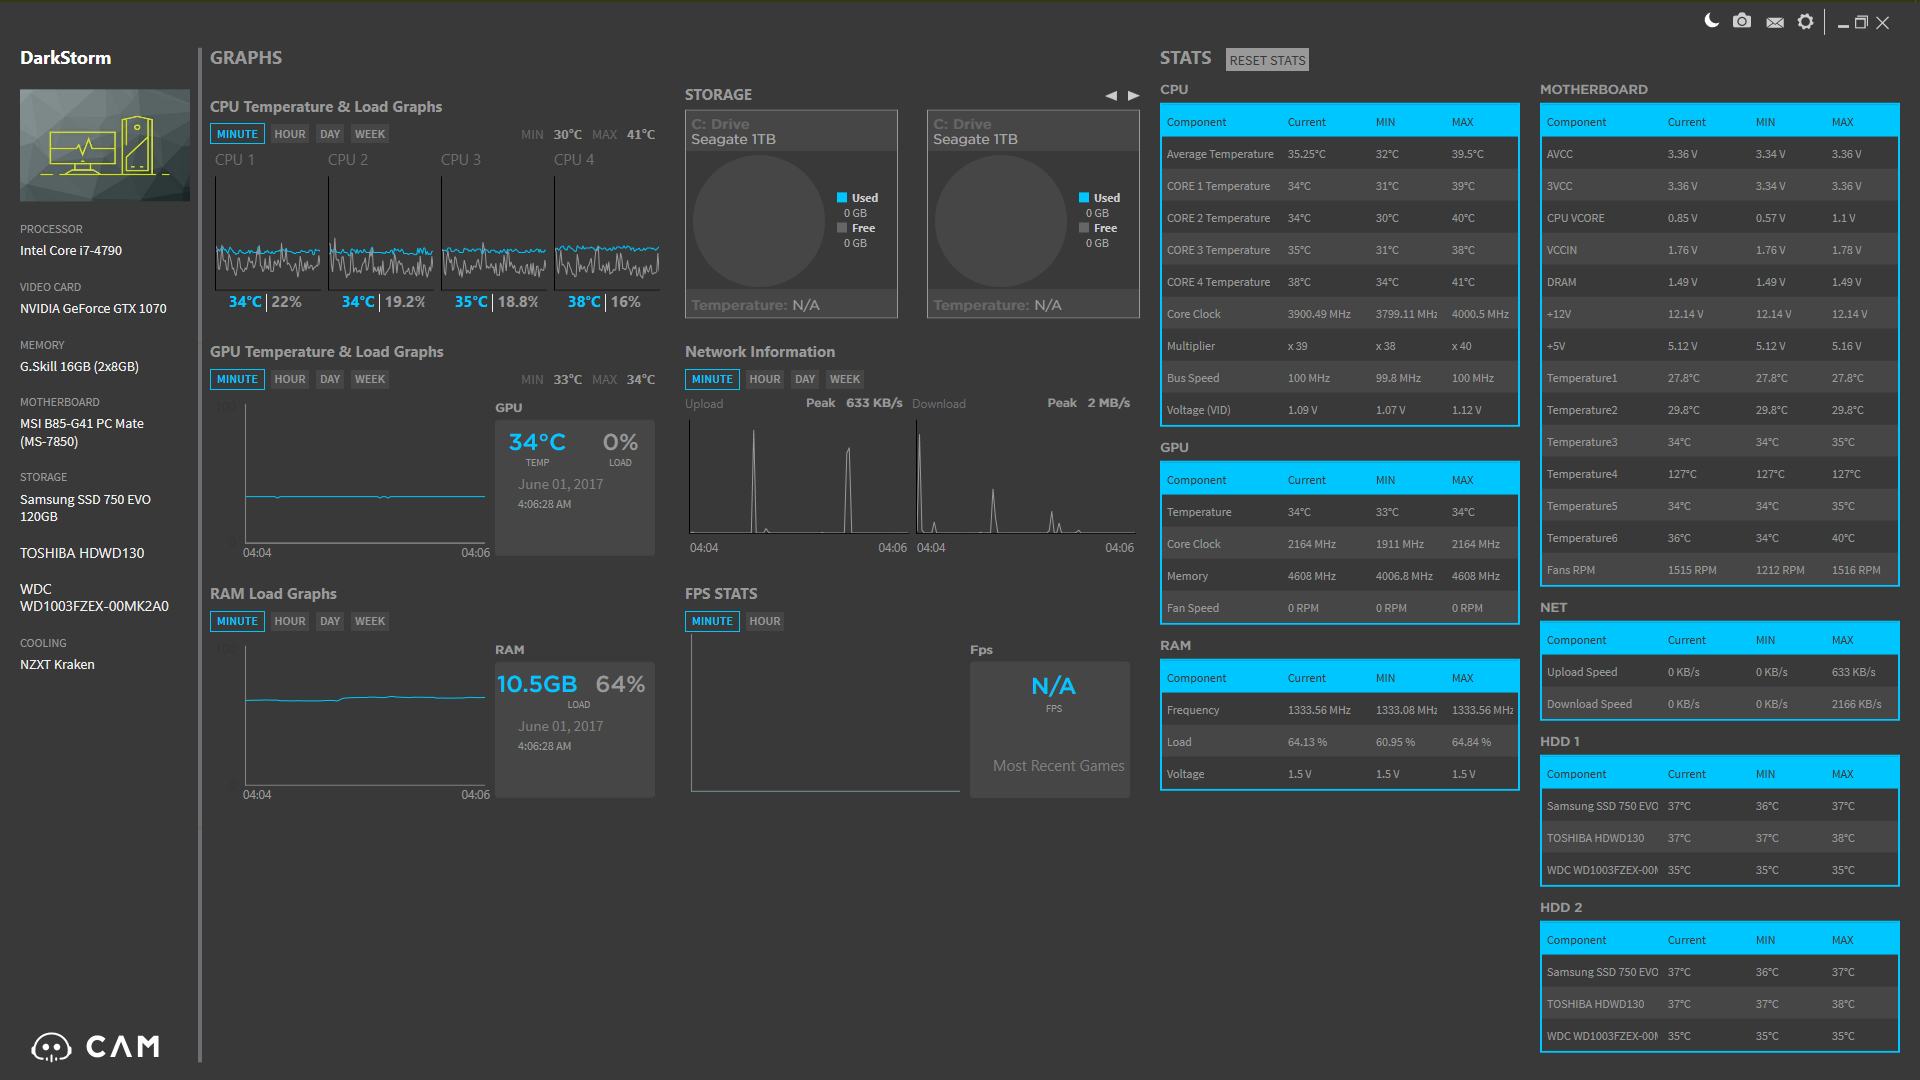Image resolution: width=1920 pixels, height=1080 pixels.
Task: Click Temperature4 row showing 127°C
Action: point(1719,474)
